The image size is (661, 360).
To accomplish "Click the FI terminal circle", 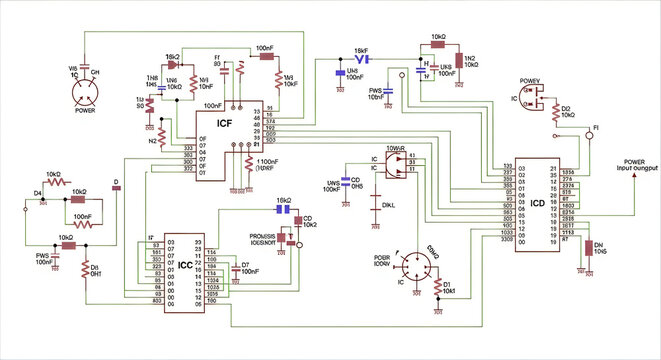I will point(589,135).
